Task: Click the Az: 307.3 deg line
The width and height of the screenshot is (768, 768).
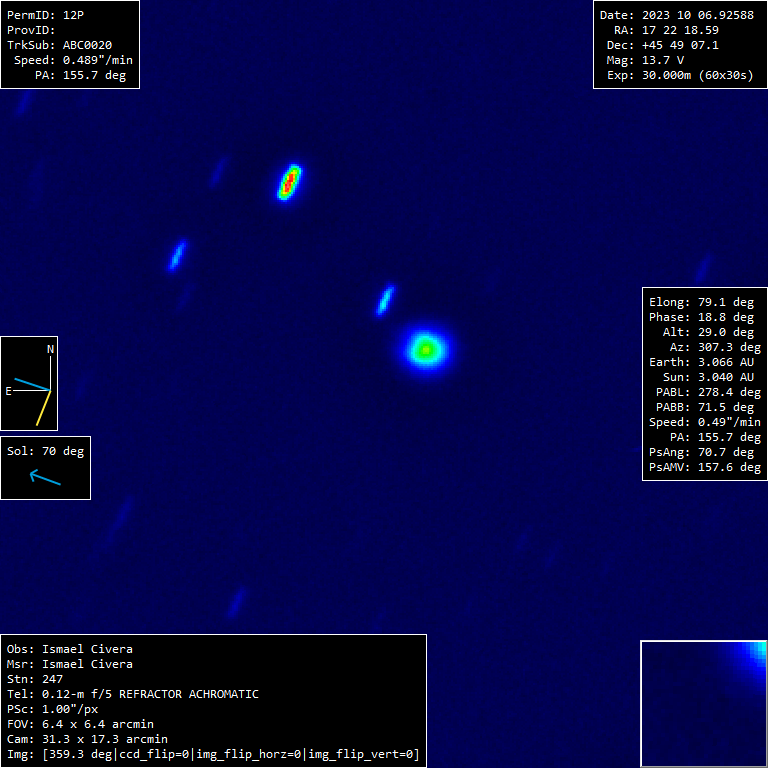Action: pyautogui.click(x=715, y=347)
